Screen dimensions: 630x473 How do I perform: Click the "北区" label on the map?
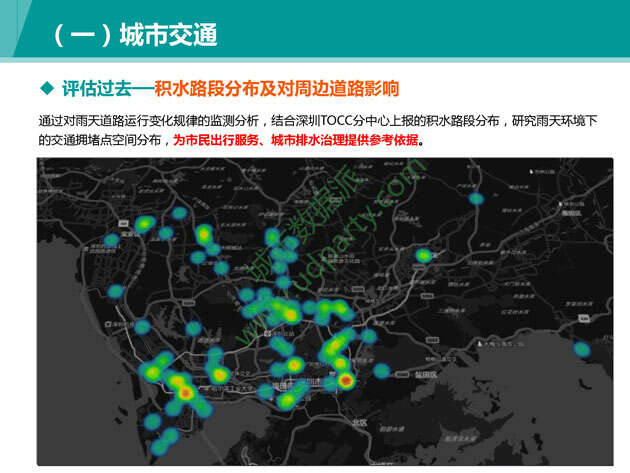coord(360,423)
